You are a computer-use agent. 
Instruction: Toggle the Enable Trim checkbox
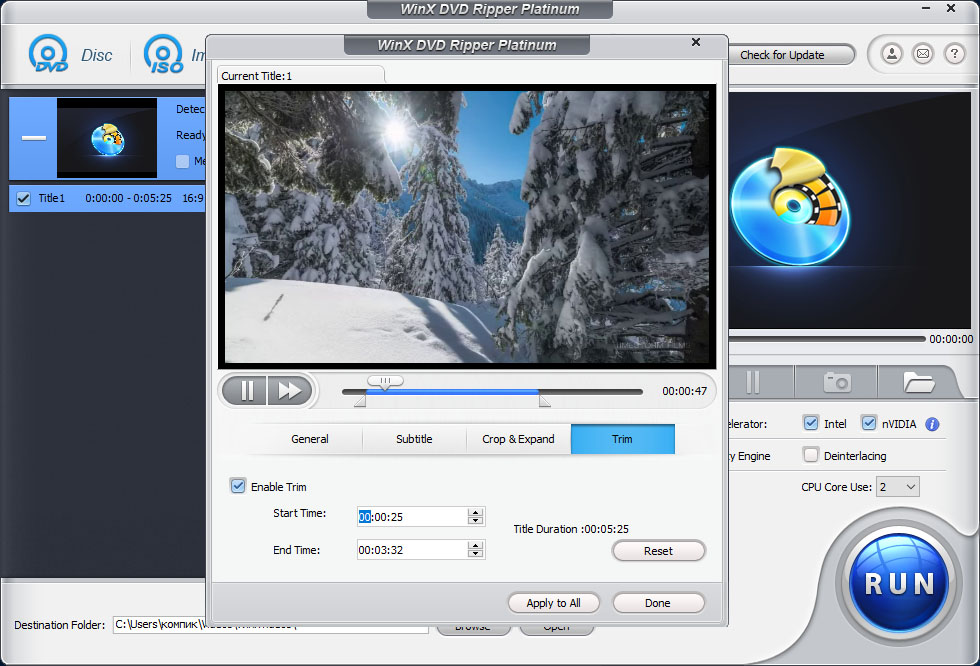pos(238,486)
